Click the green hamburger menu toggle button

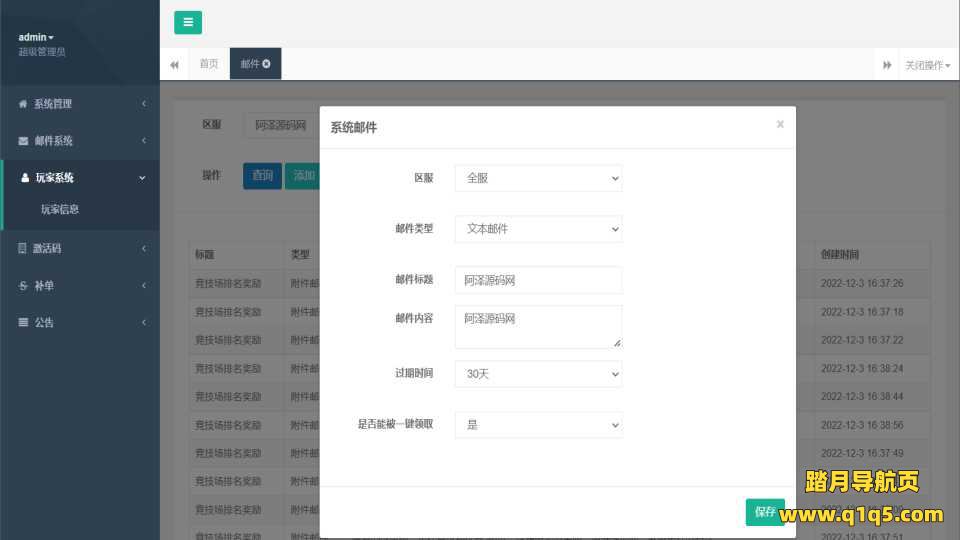coord(188,23)
